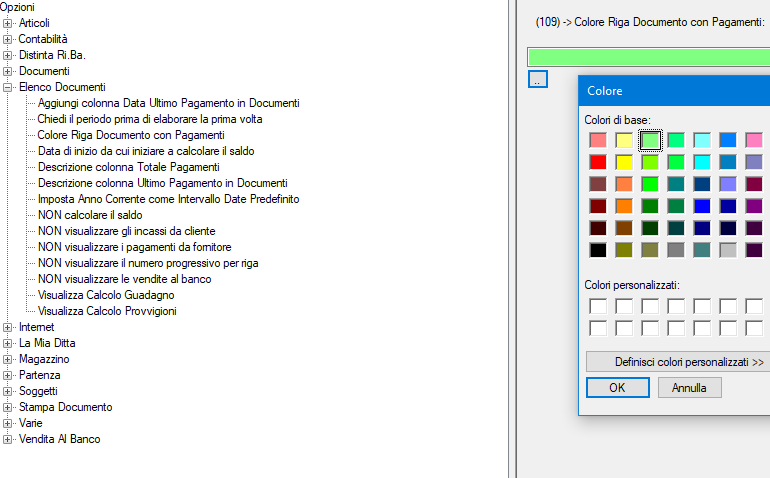770x478 pixels.
Task: Open 'Visualizza Calcolo Guadagno' option
Action: tap(106, 295)
